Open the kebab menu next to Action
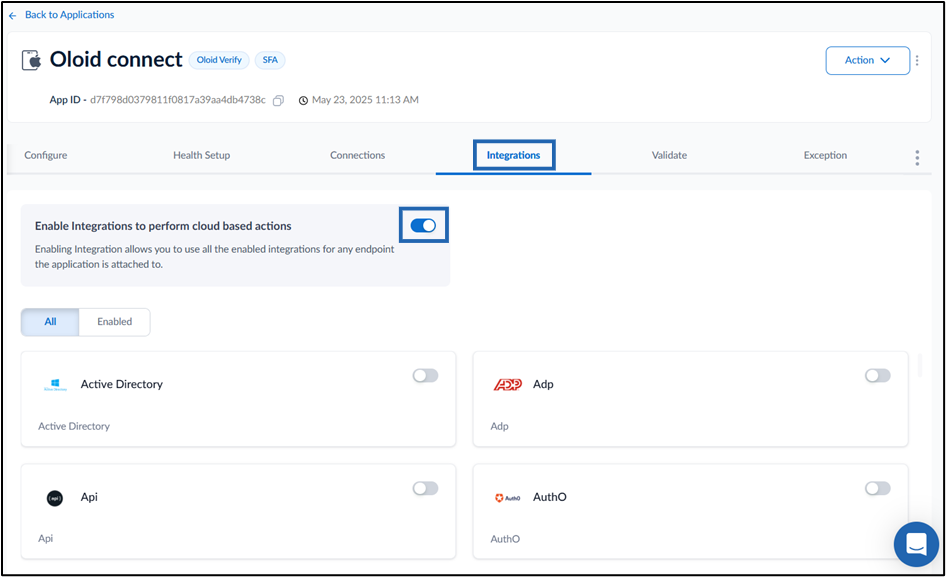This screenshot has height=577, width=946. pos(917,60)
